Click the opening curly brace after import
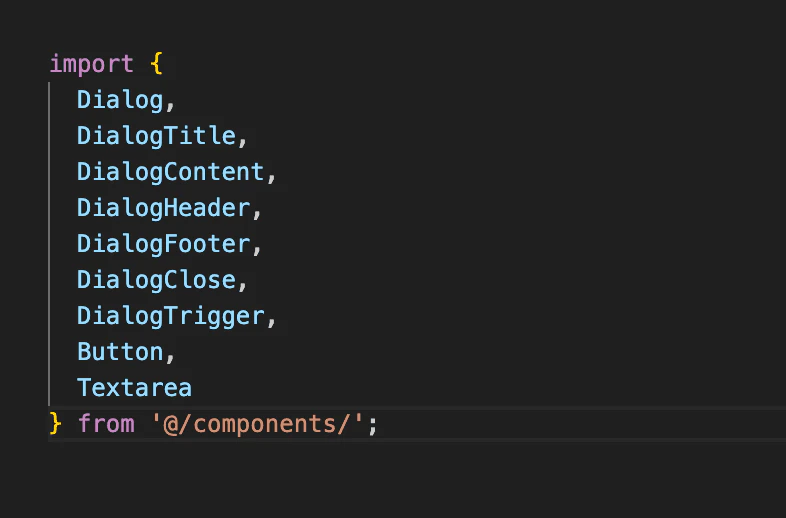 156,64
